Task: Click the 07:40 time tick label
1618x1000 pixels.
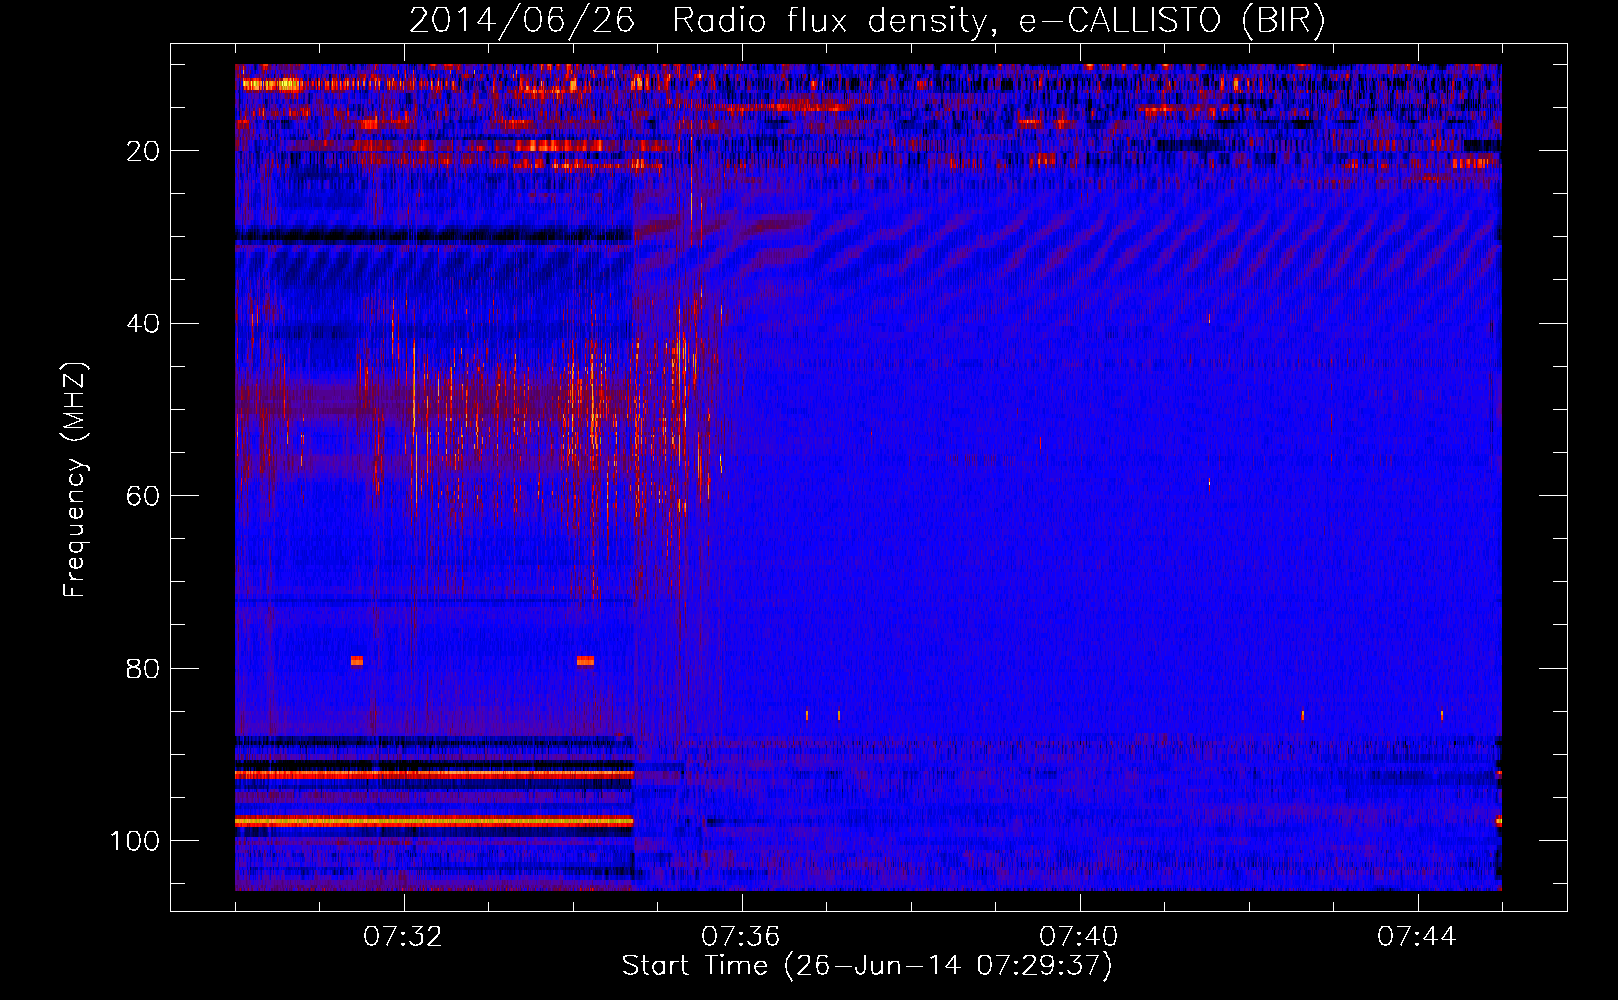Action: pyautogui.click(x=1079, y=937)
